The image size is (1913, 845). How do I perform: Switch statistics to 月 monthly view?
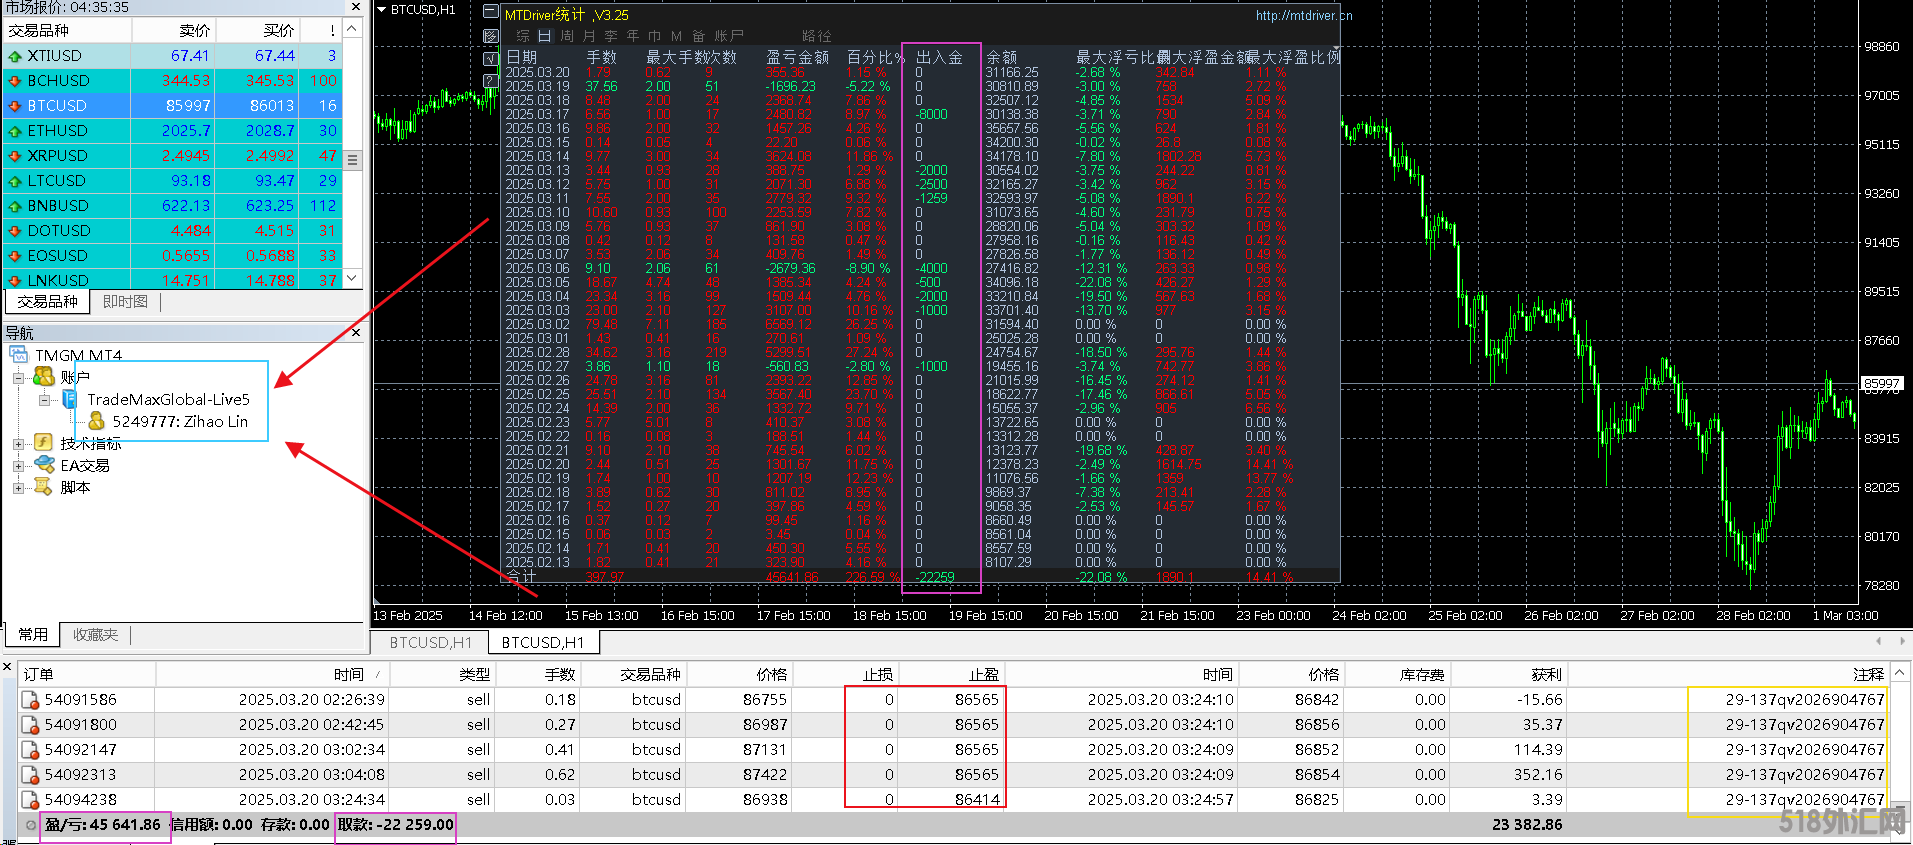pos(588,36)
